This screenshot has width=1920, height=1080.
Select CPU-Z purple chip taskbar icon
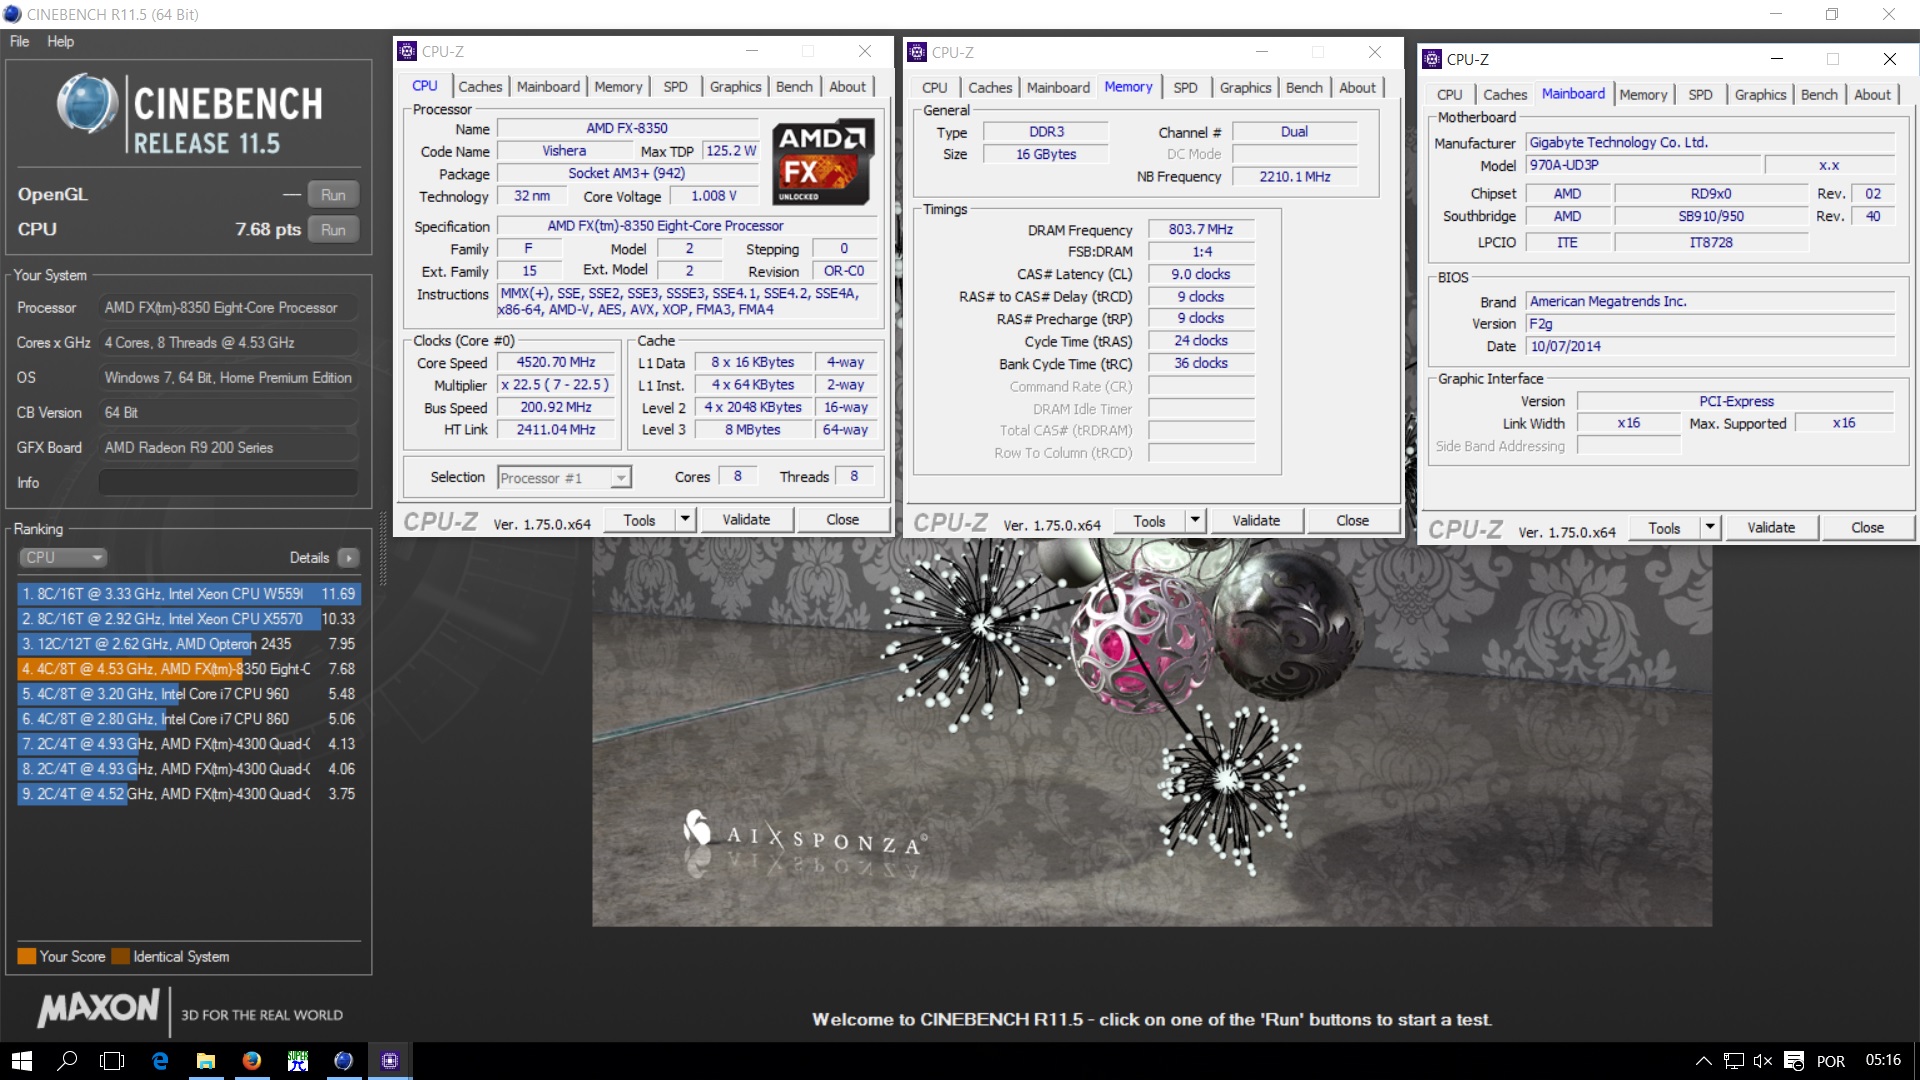[390, 1061]
